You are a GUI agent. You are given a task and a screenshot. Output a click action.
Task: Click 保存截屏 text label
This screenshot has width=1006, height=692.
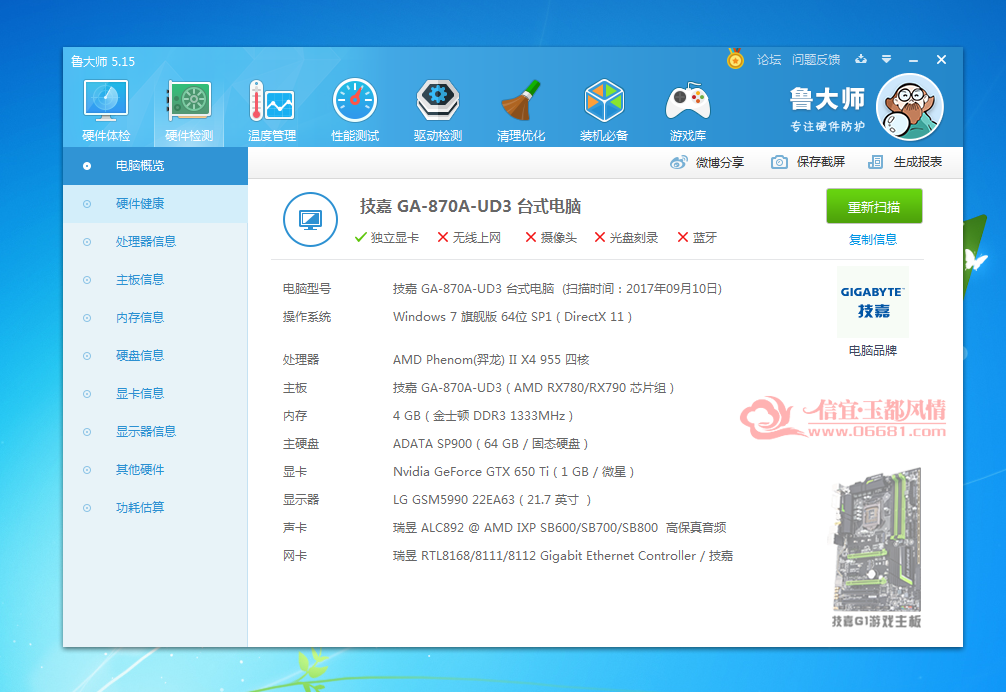pyautogui.click(x=821, y=162)
